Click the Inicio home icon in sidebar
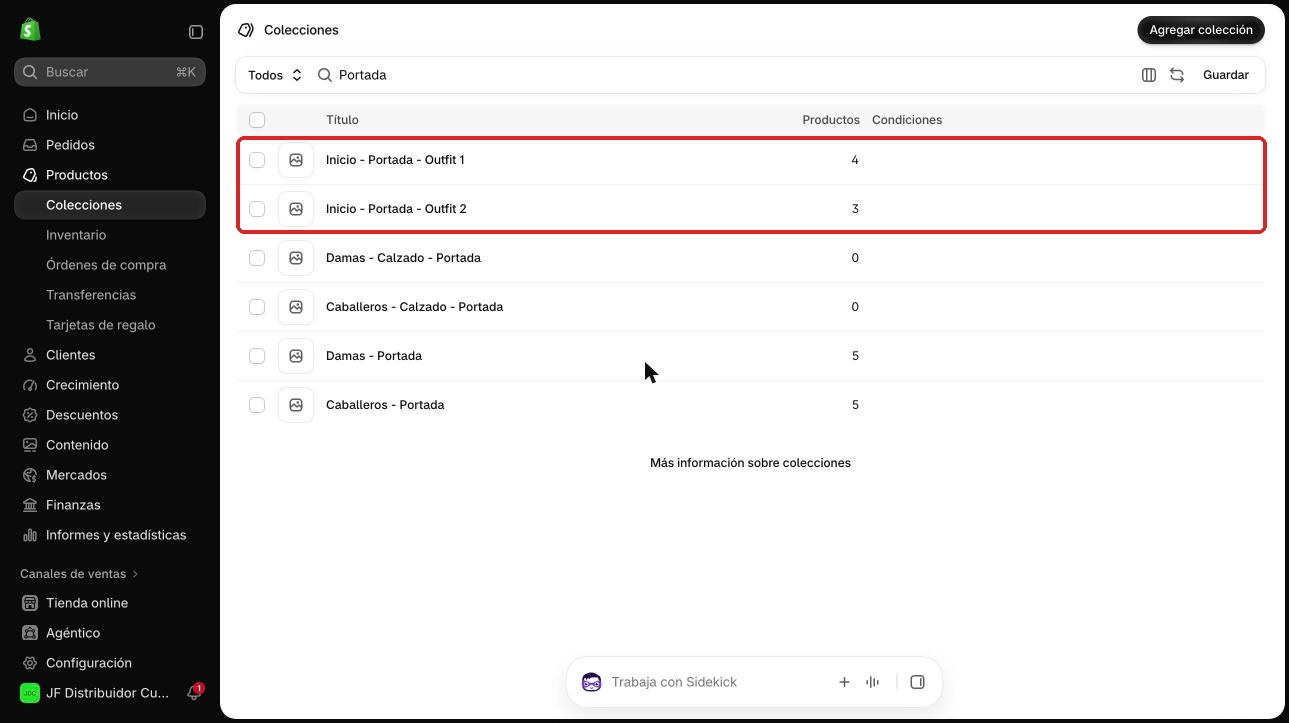1289x723 pixels. point(30,115)
